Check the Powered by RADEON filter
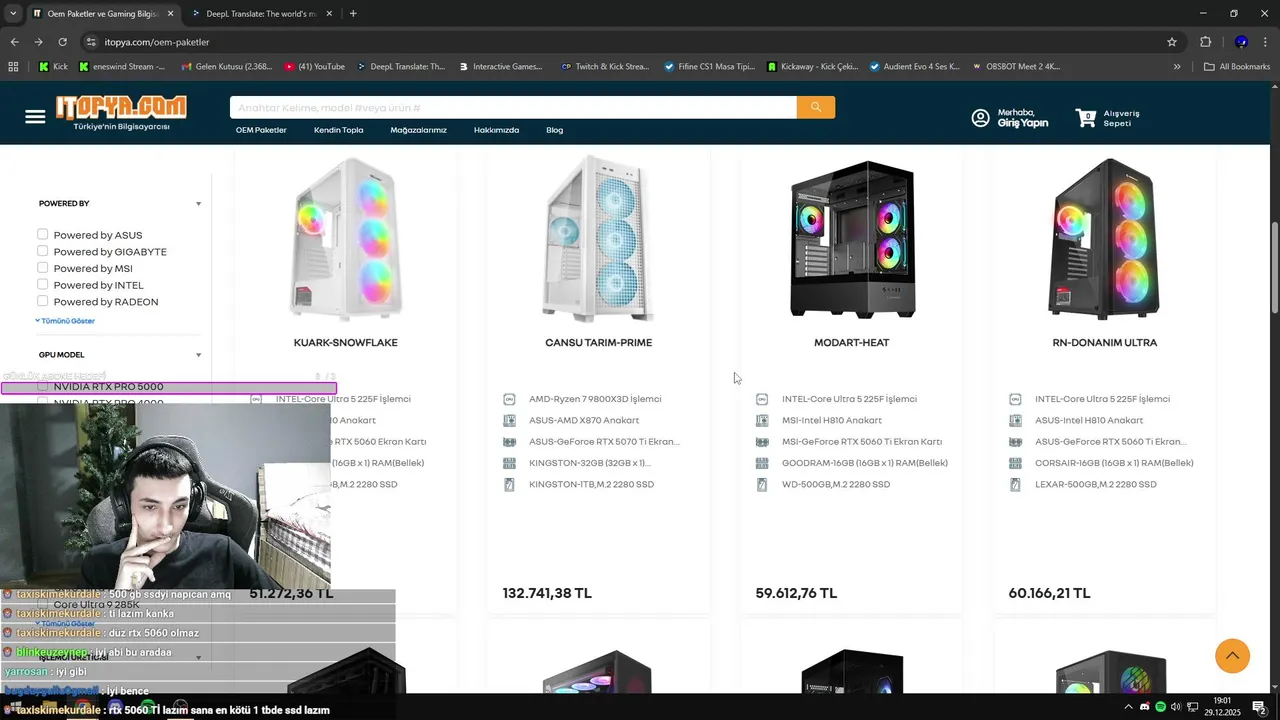Viewport: 1280px width, 720px height. tap(43, 301)
